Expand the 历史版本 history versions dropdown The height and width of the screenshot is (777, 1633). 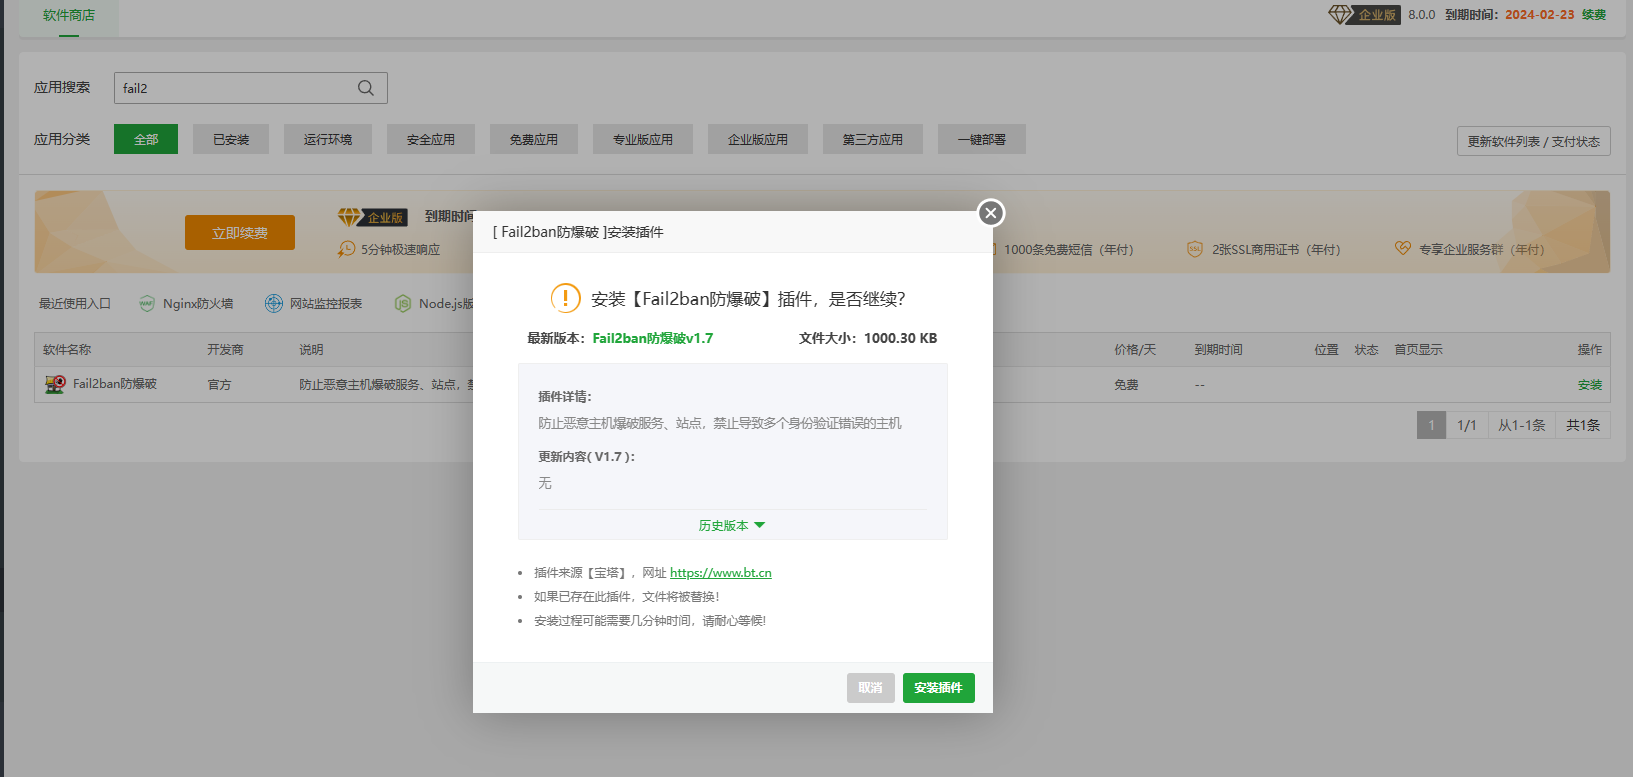click(x=731, y=526)
